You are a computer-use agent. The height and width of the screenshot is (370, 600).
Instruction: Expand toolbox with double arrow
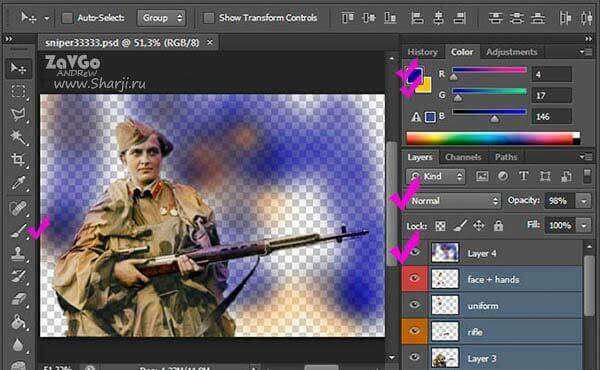pos(9,39)
